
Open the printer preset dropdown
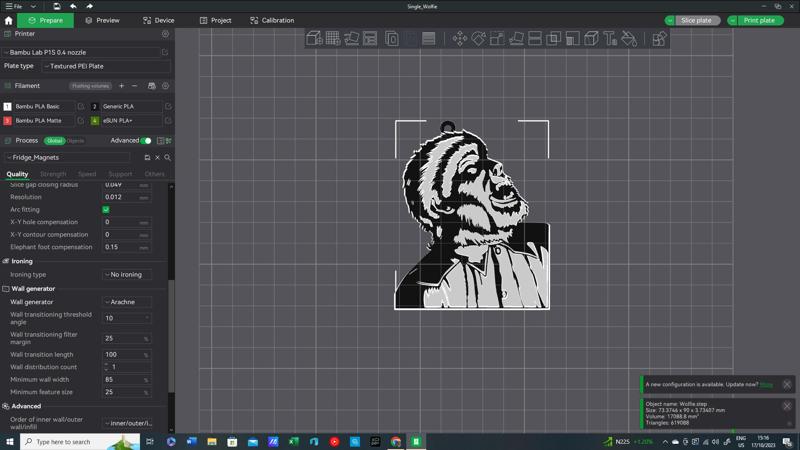click(x=82, y=52)
